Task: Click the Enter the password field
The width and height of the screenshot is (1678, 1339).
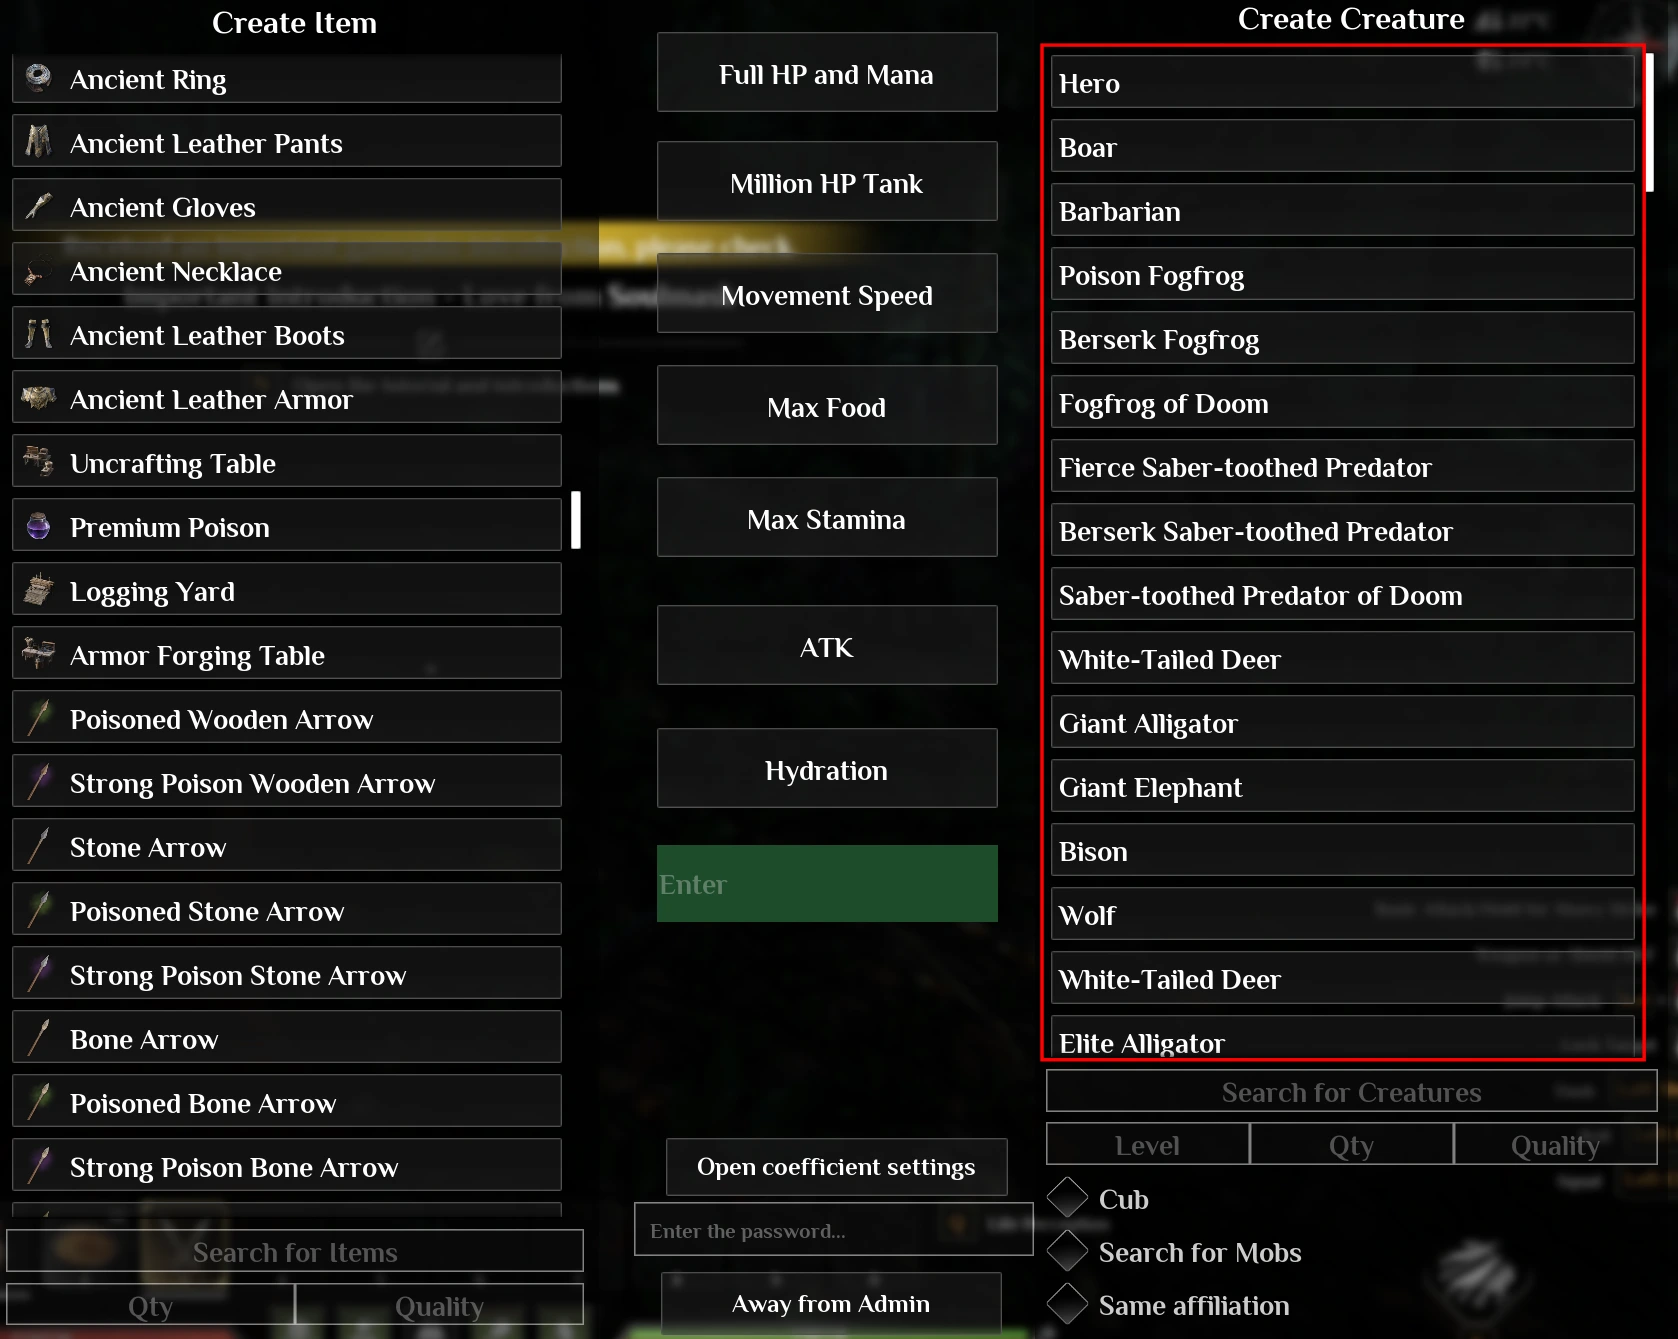Action: [833, 1230]
